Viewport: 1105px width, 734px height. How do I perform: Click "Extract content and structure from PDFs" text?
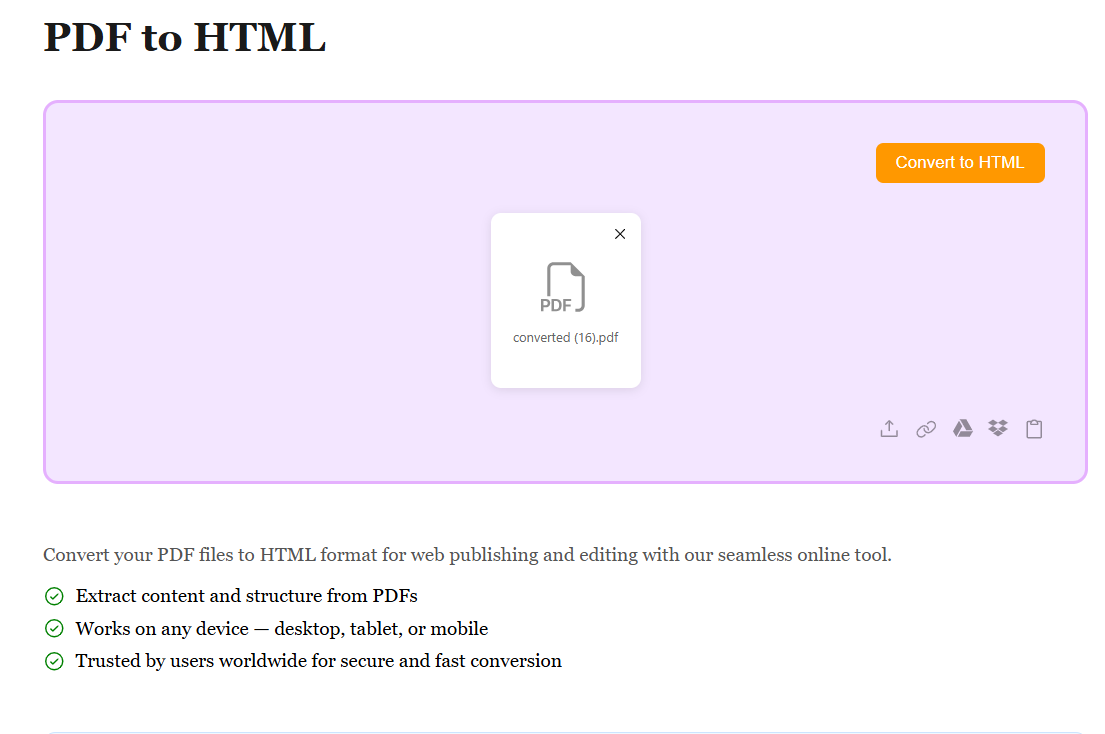coord(246,596)
